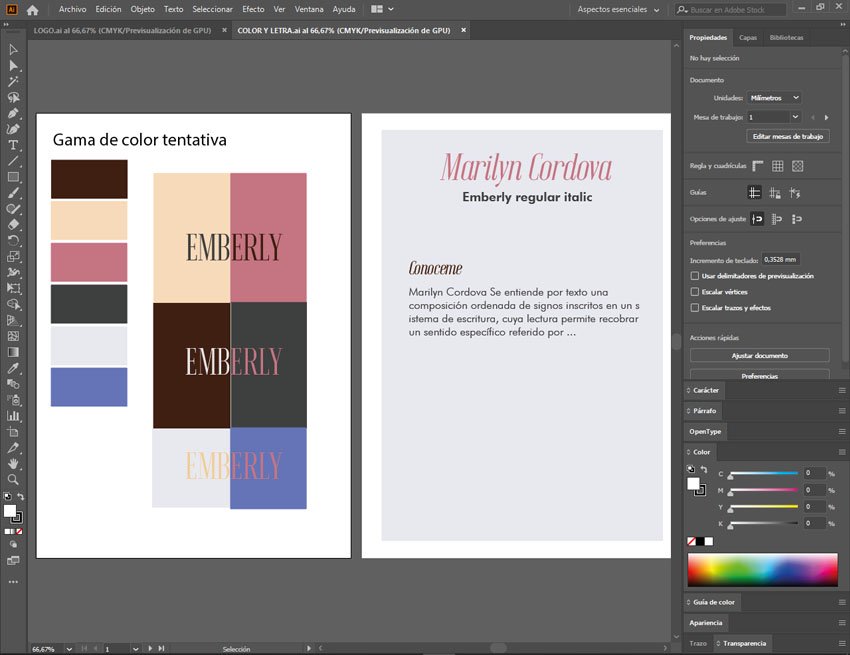Show the grid using the grid icon
Screen dimensions: 850x655
(x=777, y=166)
